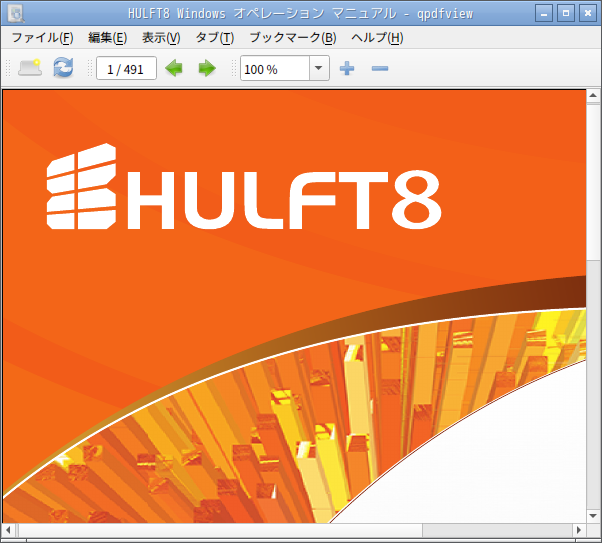The image size is (602, 543).
Task: Open the ヘルプ(H) menu
Action: coord(377,38)
